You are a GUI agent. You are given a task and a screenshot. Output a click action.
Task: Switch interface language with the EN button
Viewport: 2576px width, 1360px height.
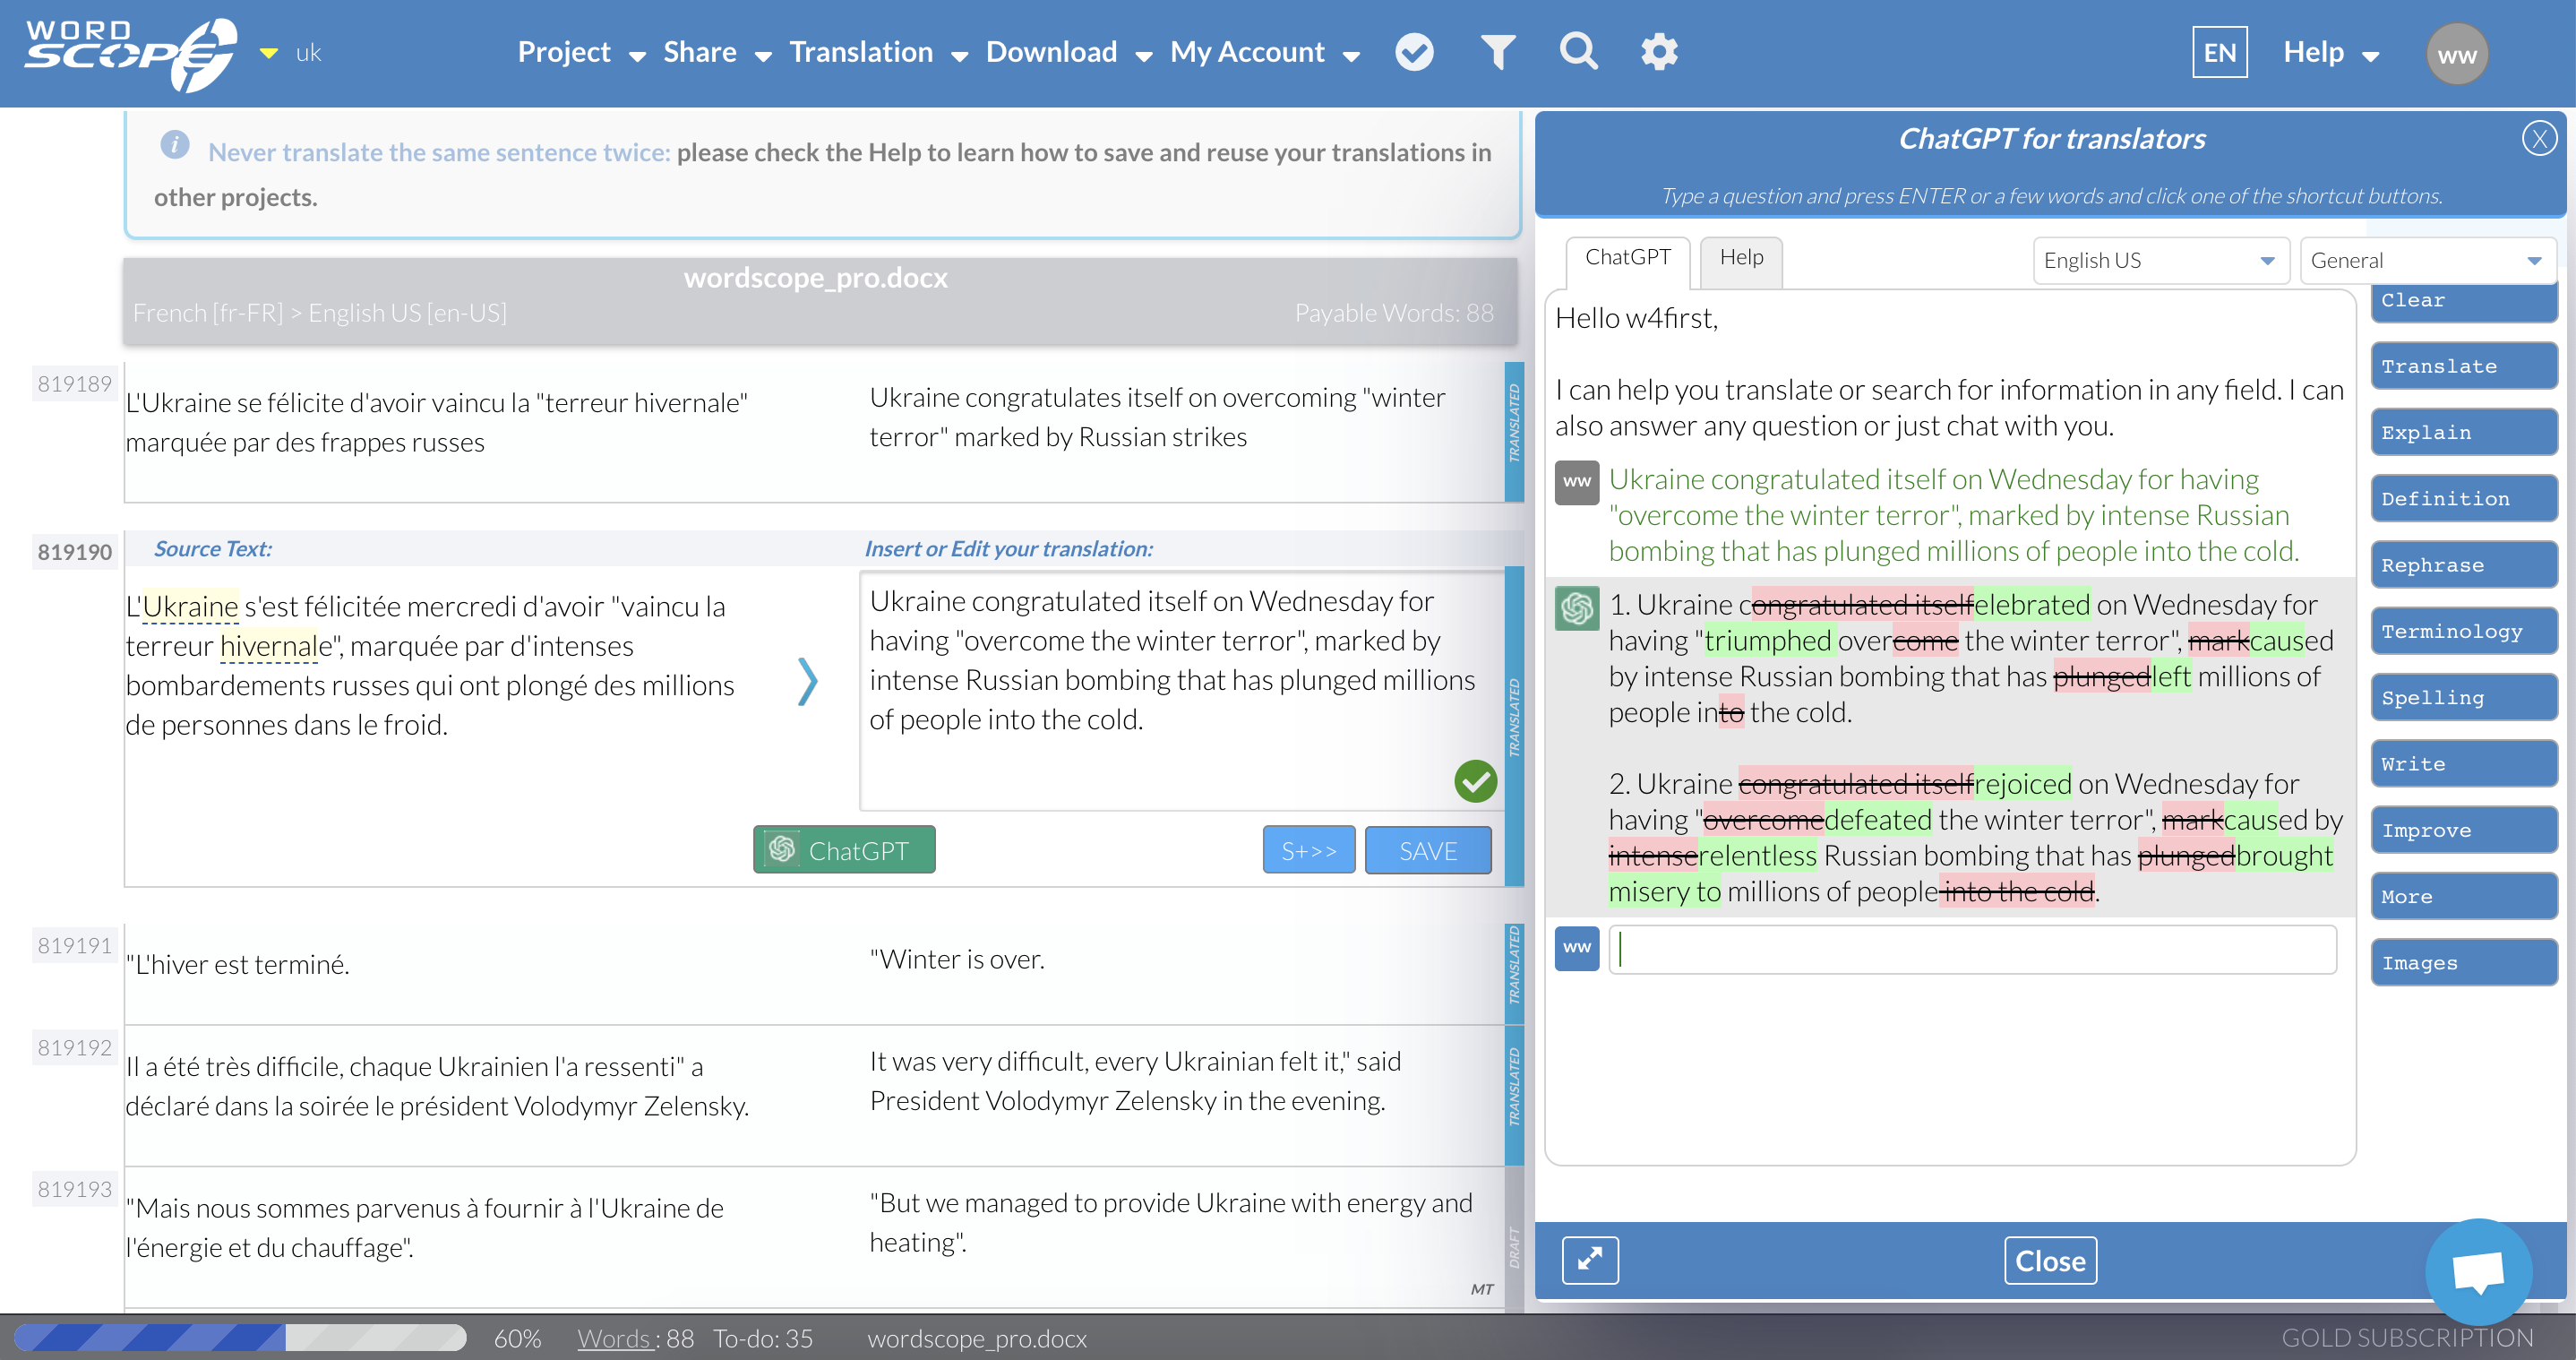tap(2219, 52)
